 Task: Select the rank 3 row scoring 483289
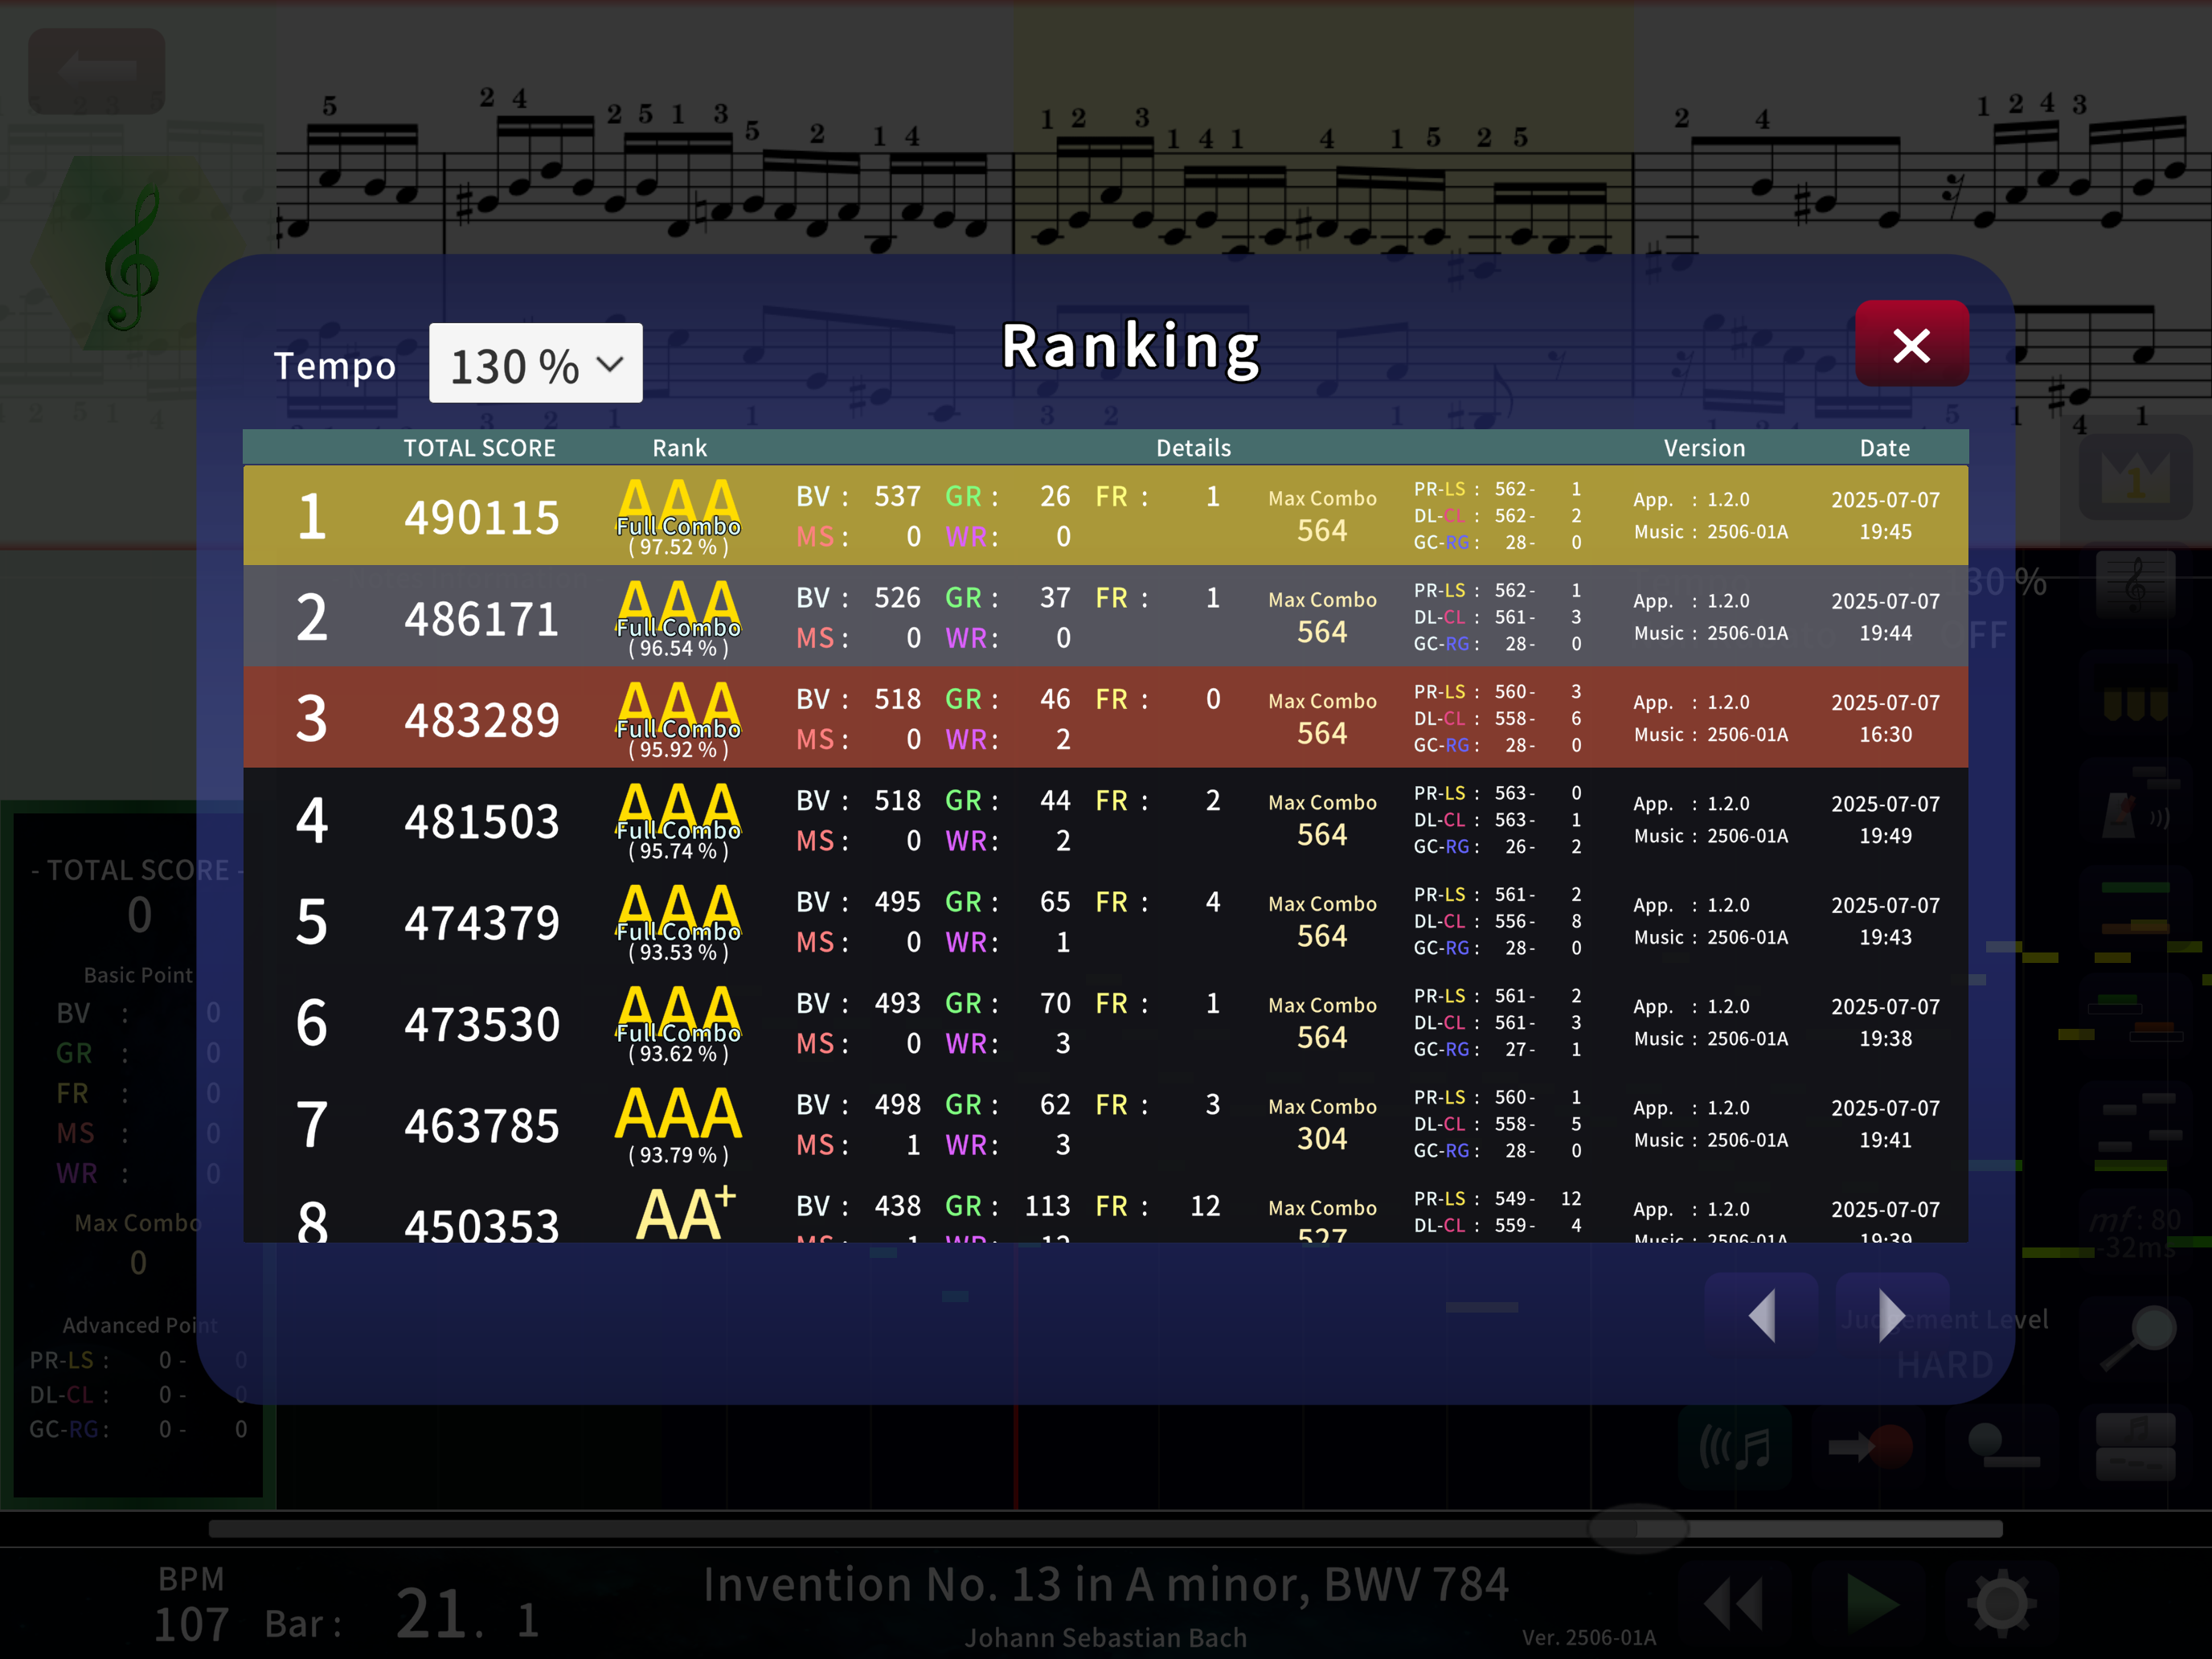click(x=1105, y=717)
